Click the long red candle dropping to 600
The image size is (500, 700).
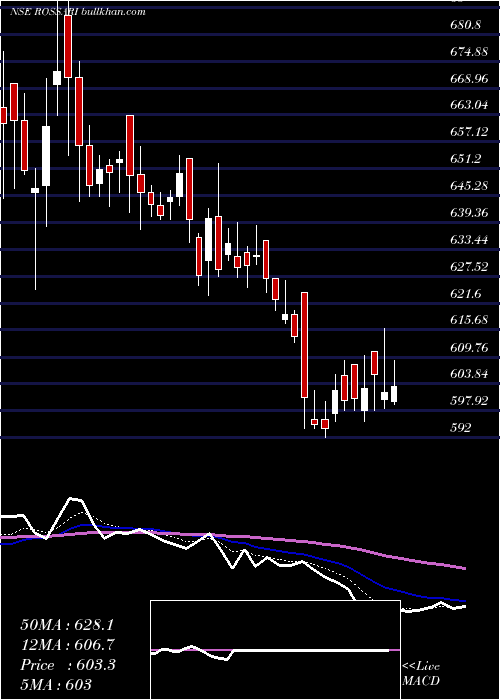click(304, 345)
